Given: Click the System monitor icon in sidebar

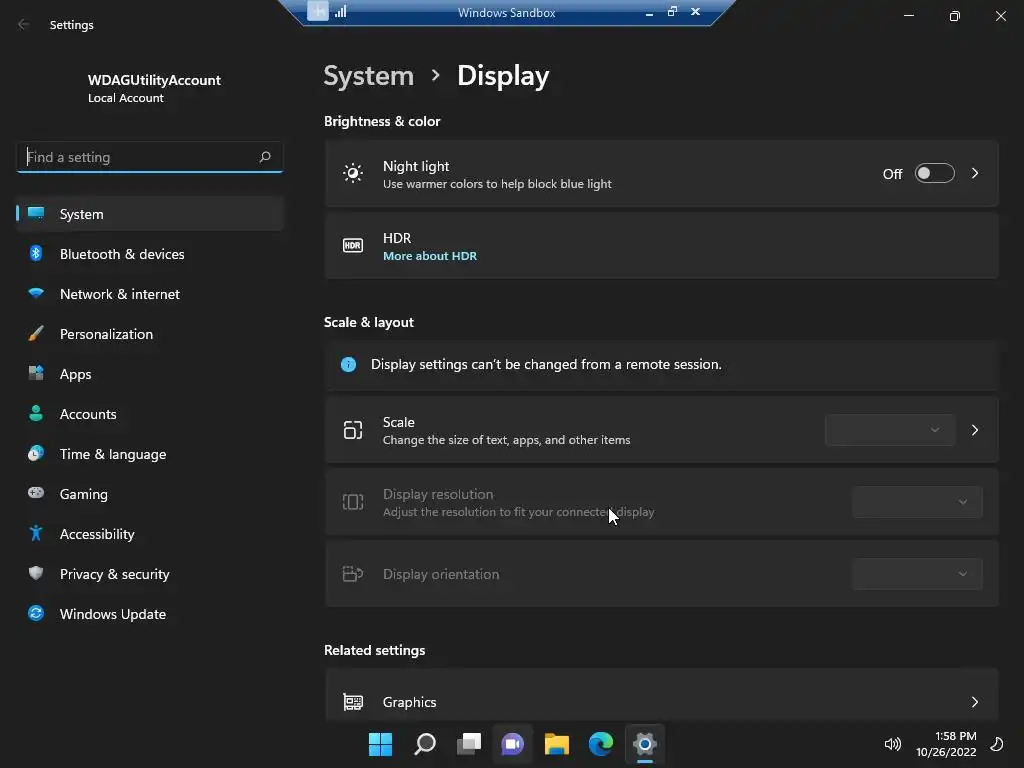Looking at the screenshot, I should click(36, 213).
